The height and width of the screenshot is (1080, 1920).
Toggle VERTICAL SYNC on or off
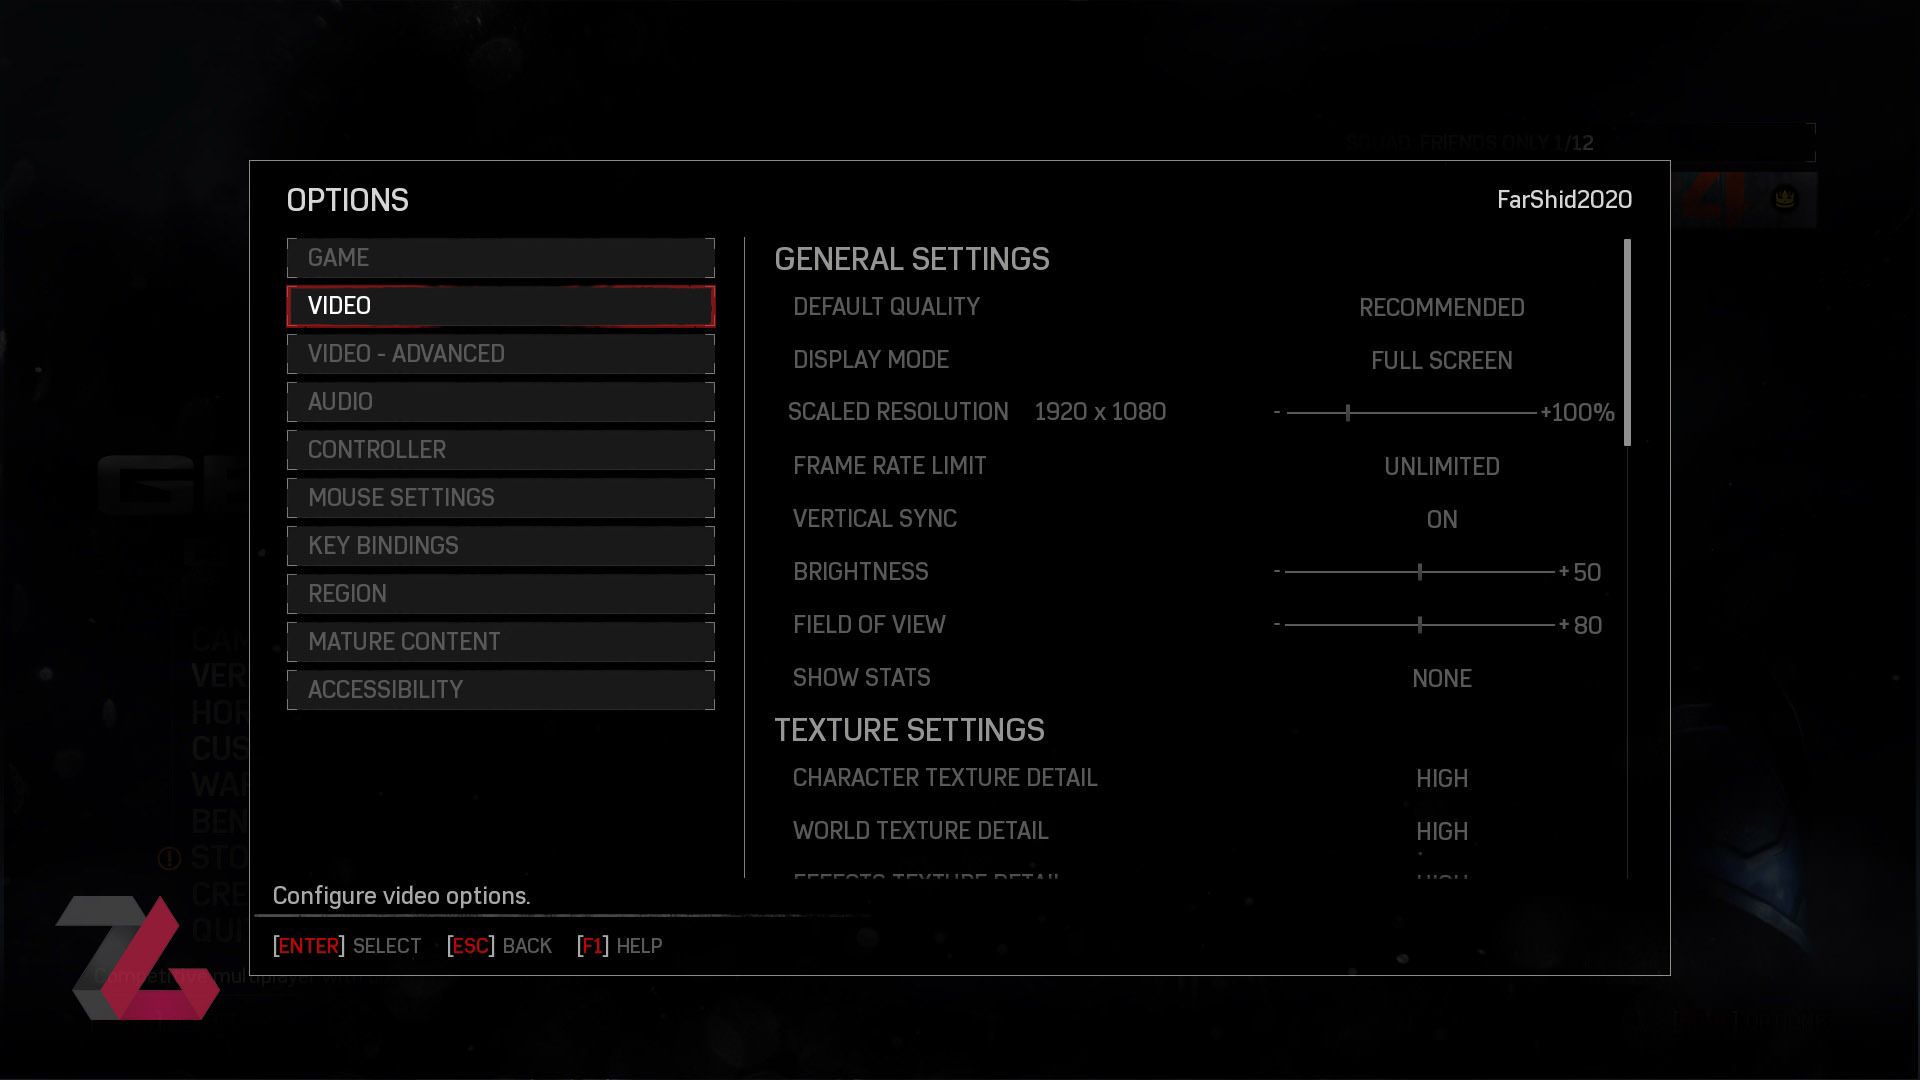[1441, 520]
